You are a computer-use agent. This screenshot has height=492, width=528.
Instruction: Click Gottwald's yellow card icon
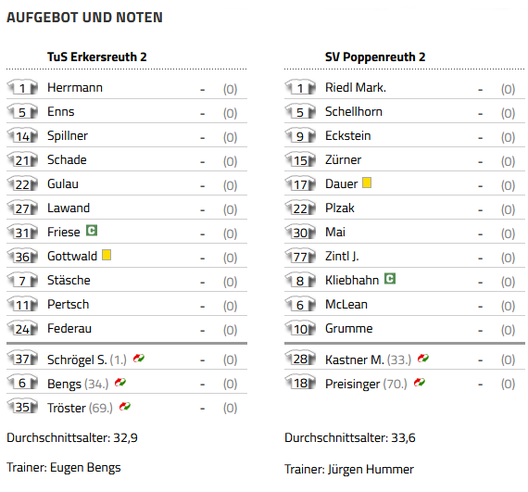(106, 255)
